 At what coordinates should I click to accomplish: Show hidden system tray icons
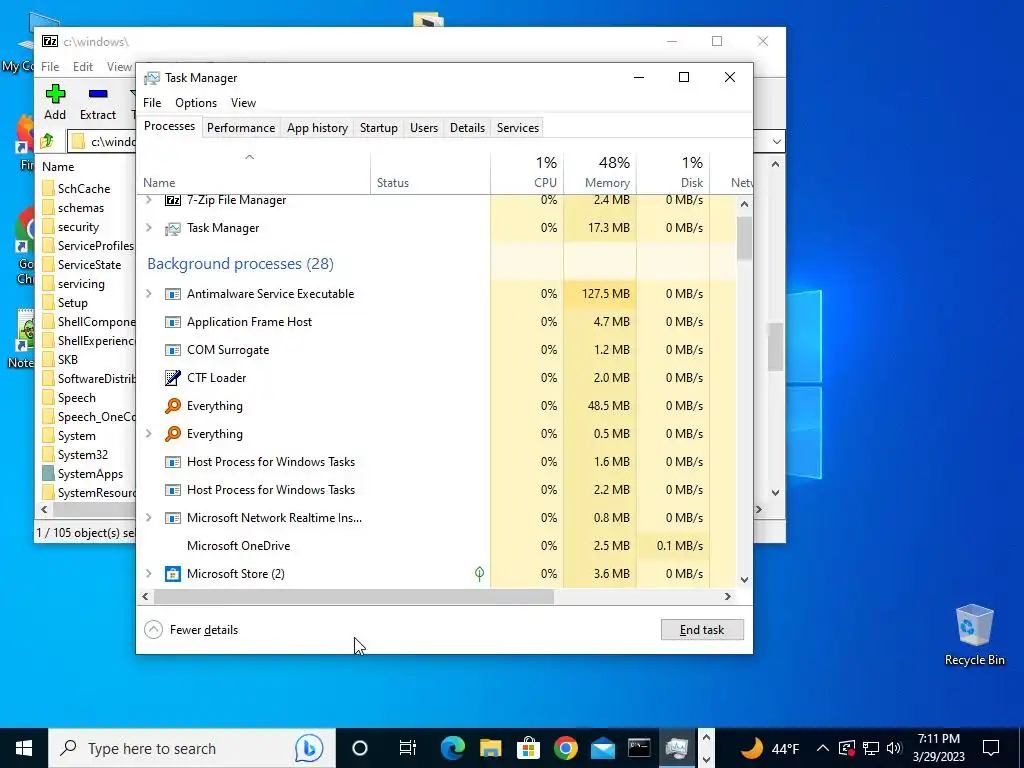tap(823, 748)
